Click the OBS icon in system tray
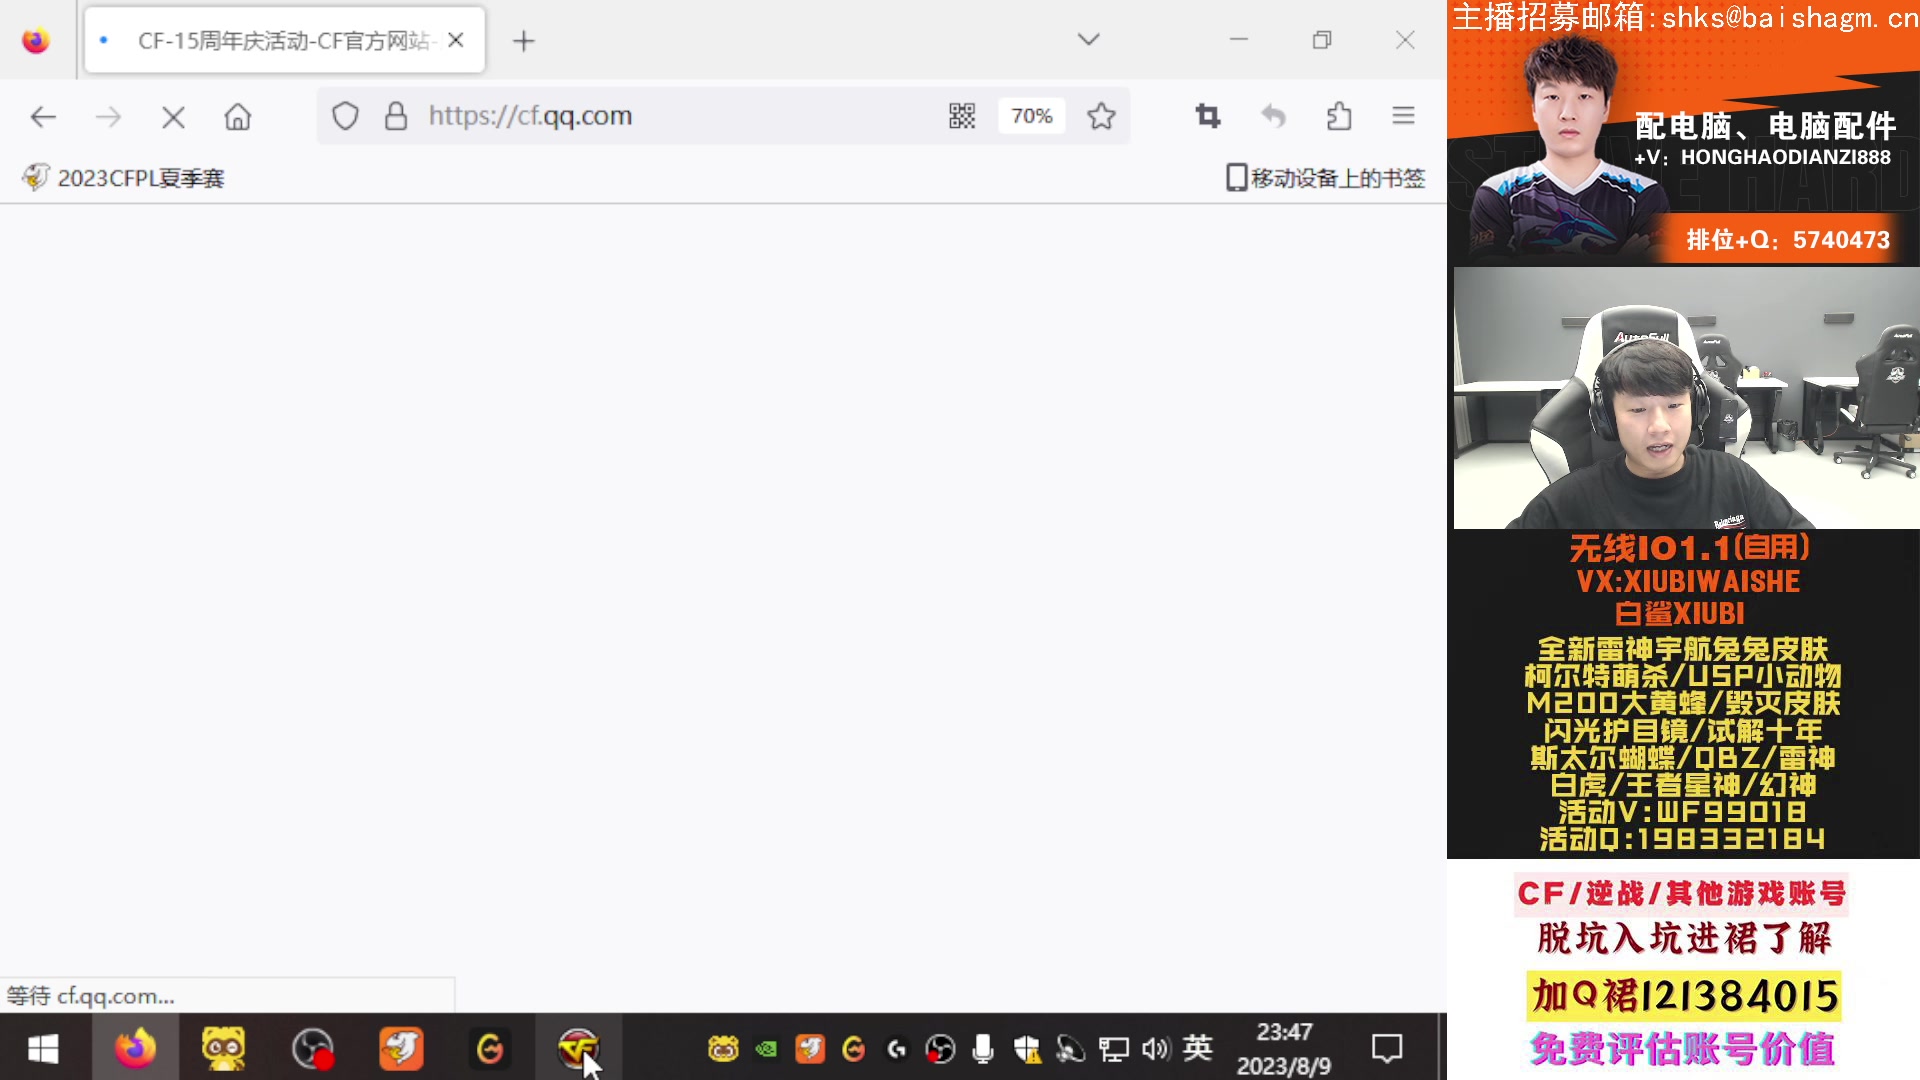1920x1080 pixels. [x=940, y=1049]
